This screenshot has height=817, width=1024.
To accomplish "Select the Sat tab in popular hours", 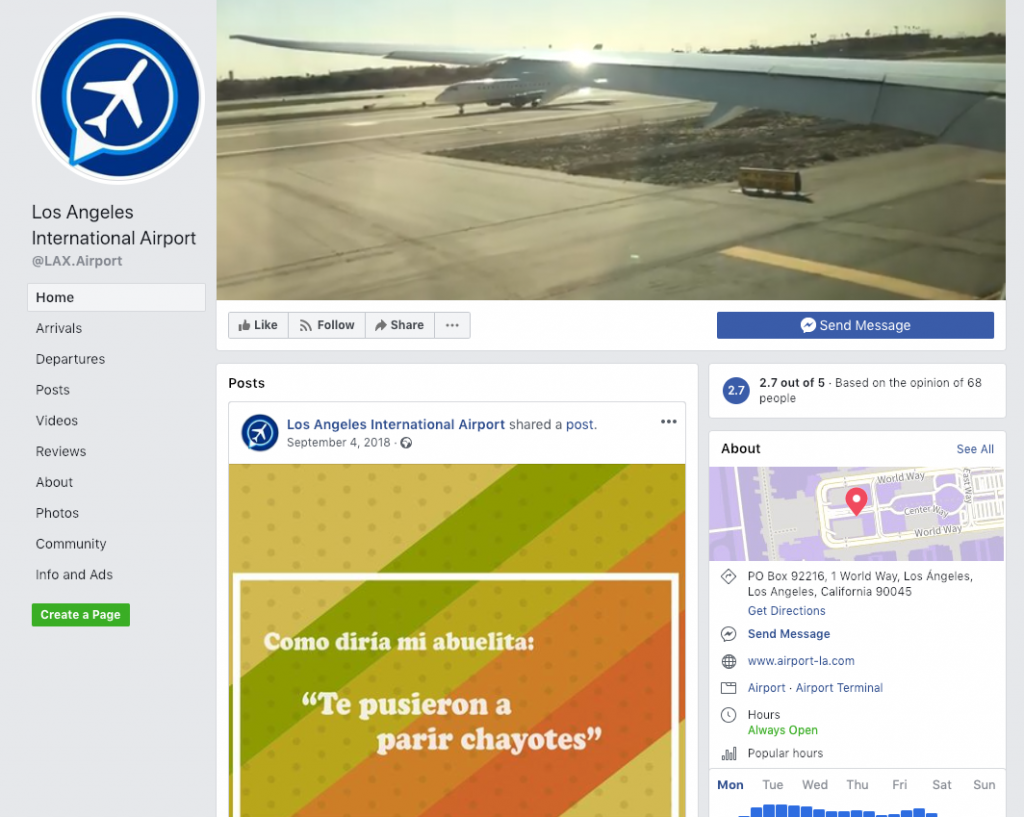I will [x=942, y=785].
